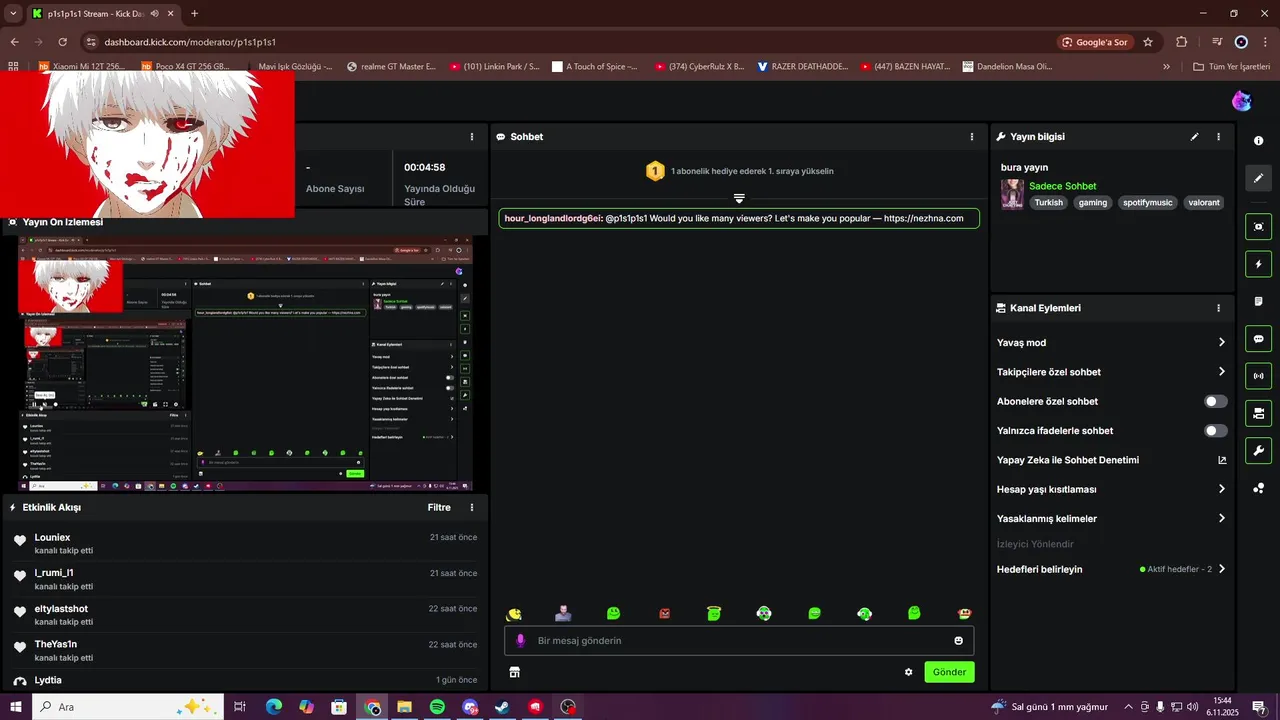Viewport: 1280px width, 720px height.
Task: Open the Sadece Sohbet category link
Action: [1062, 186]
